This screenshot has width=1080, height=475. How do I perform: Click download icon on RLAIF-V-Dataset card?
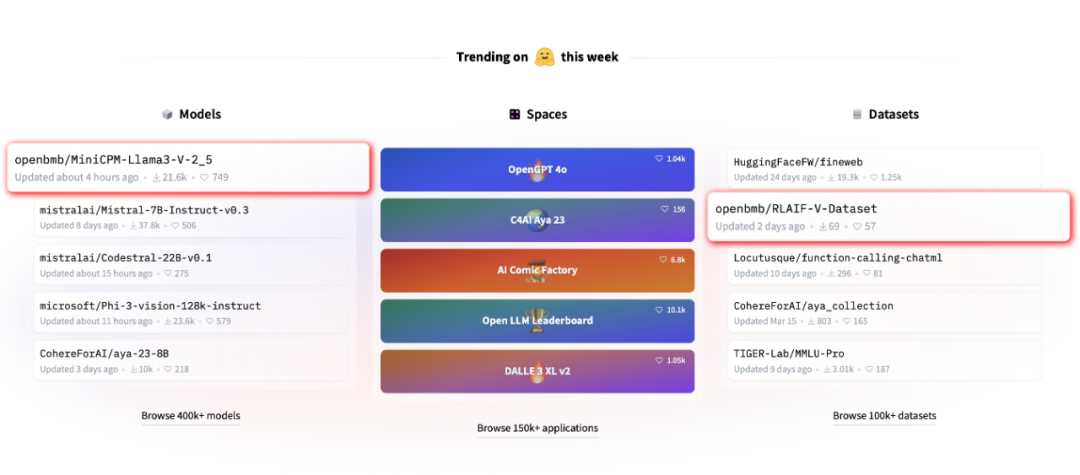[823, 227]
